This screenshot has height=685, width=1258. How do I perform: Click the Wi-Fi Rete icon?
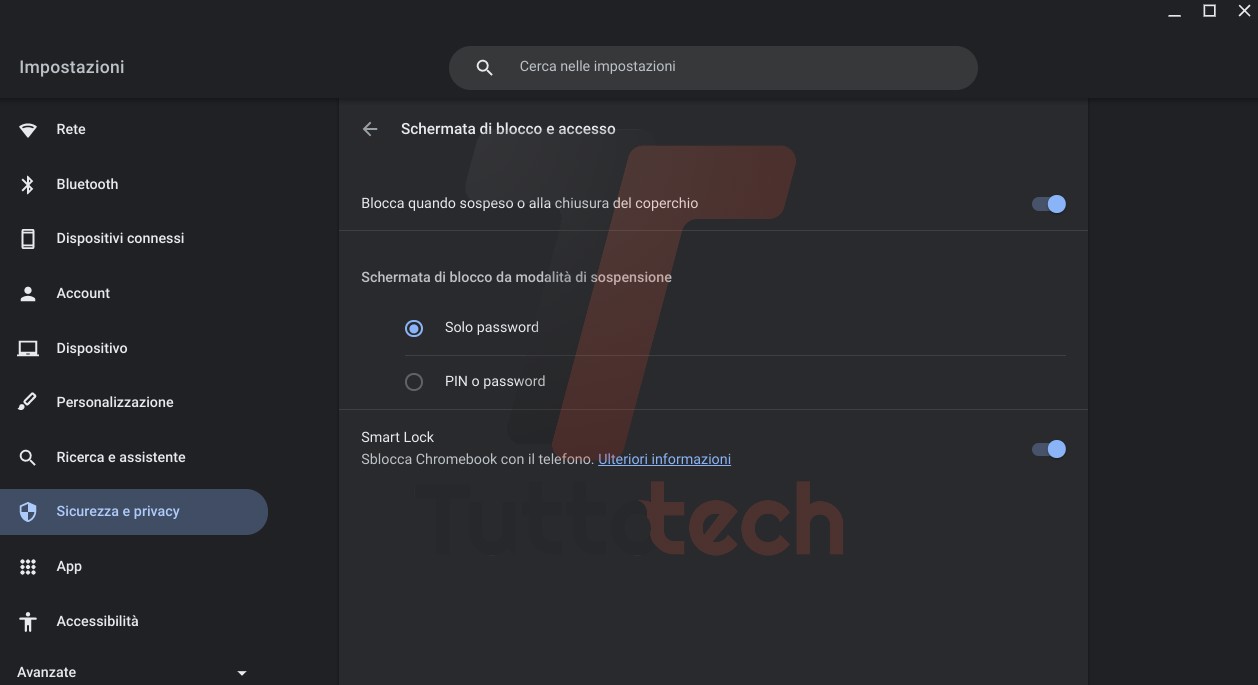point(28,130)
